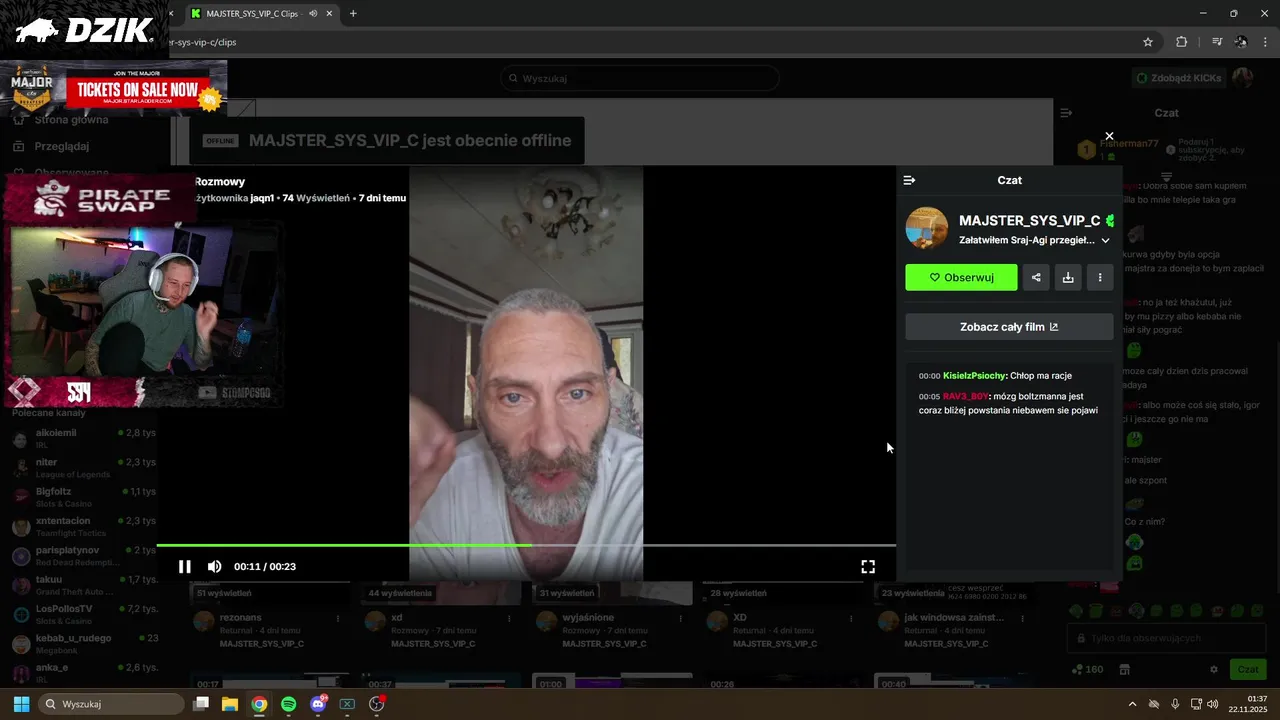Bookmark the page with the star icon
This screenshot has height=720, width=1280.
(x=1148, y=42)
